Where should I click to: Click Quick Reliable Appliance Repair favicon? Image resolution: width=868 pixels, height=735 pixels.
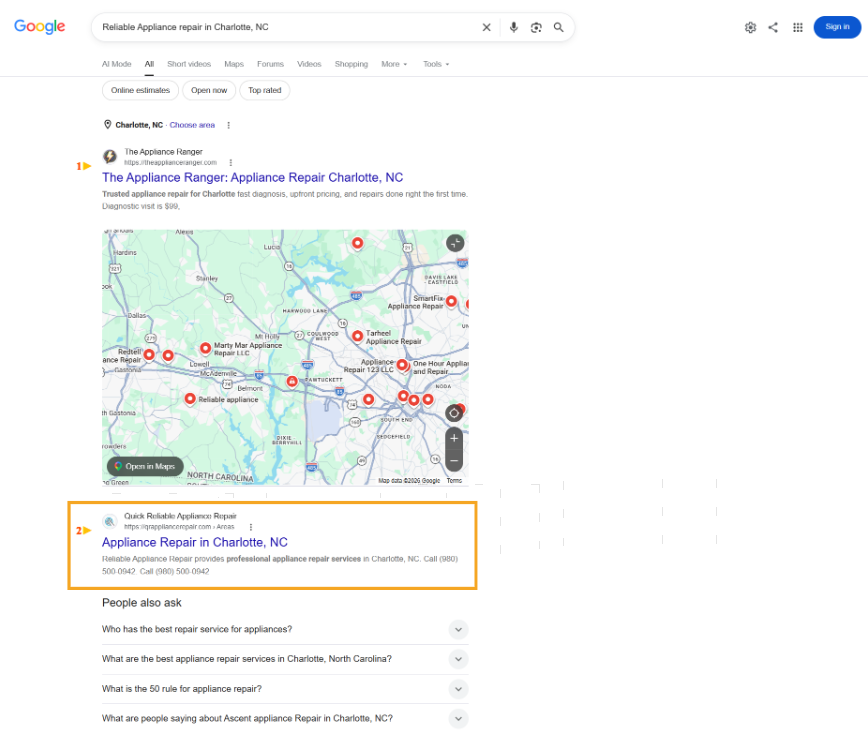pyautogui.click(x=110, y=521)
